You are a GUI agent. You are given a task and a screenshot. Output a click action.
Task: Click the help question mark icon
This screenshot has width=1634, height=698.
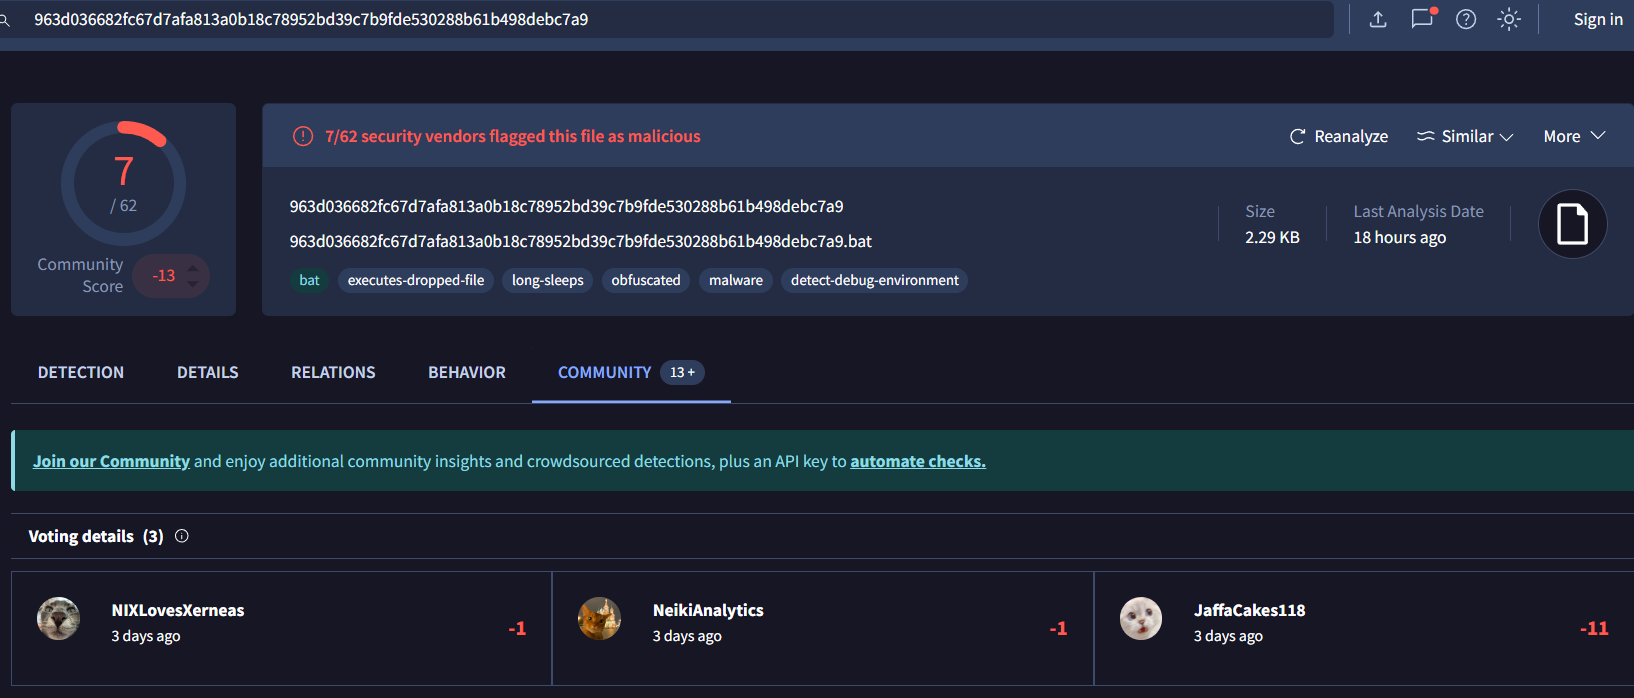point(1466,19)
